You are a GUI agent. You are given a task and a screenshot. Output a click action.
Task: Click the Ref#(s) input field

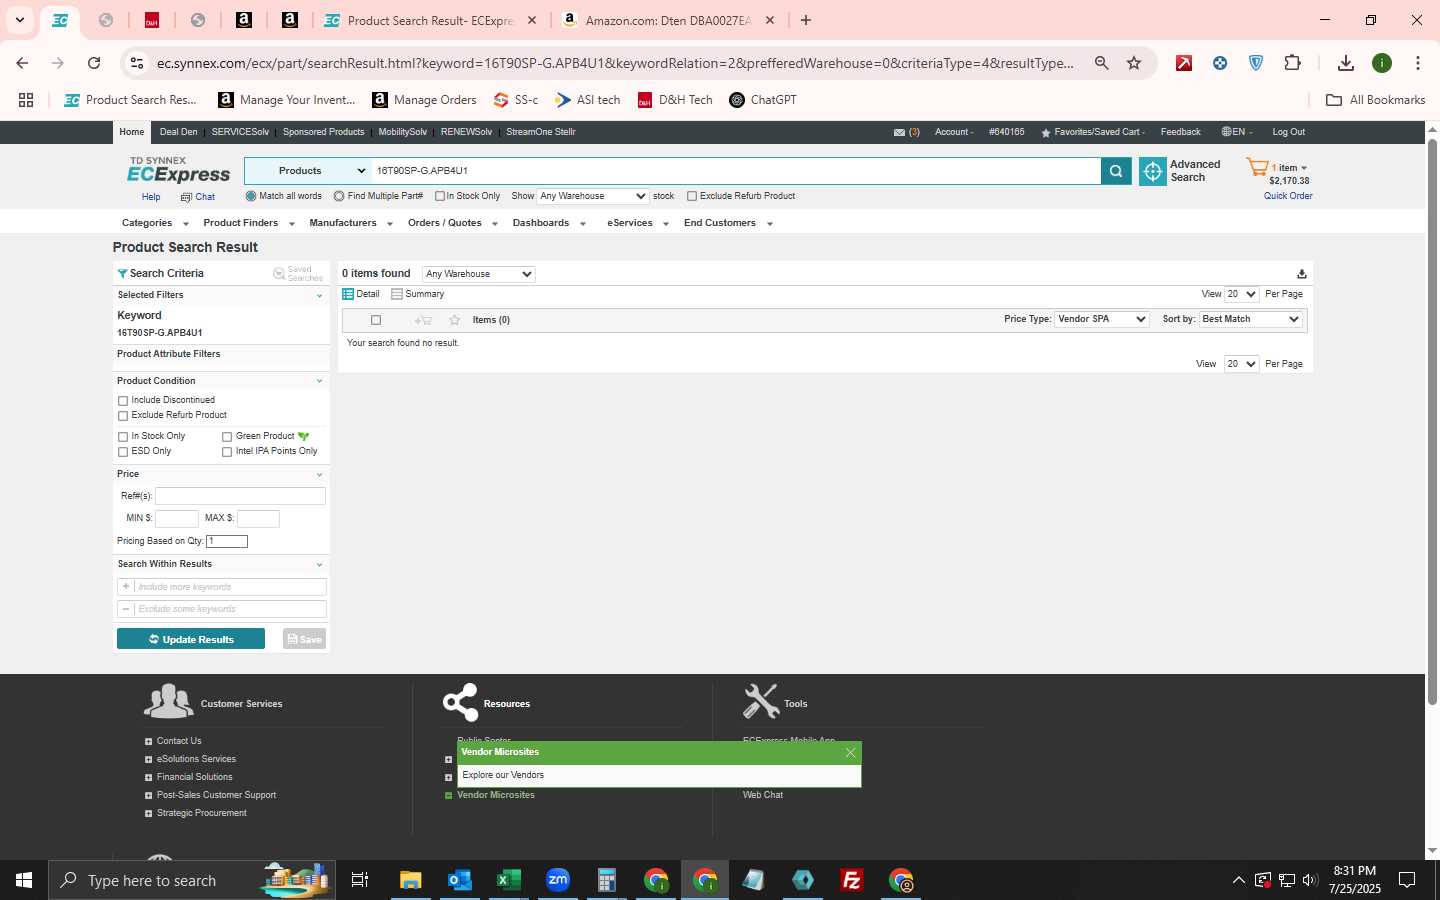tap(240, 496)
